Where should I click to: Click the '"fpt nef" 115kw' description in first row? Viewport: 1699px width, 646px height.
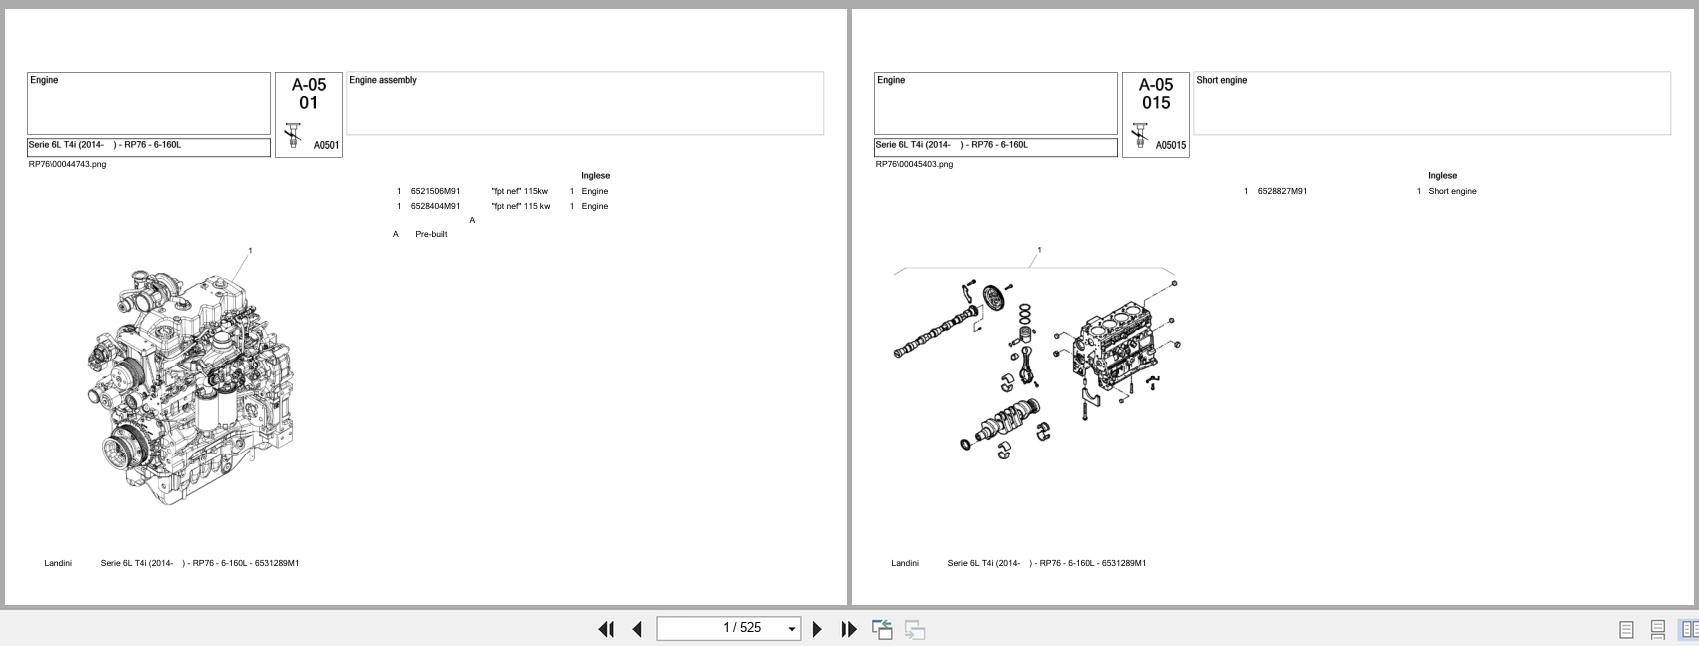click(x=520, y=191)
